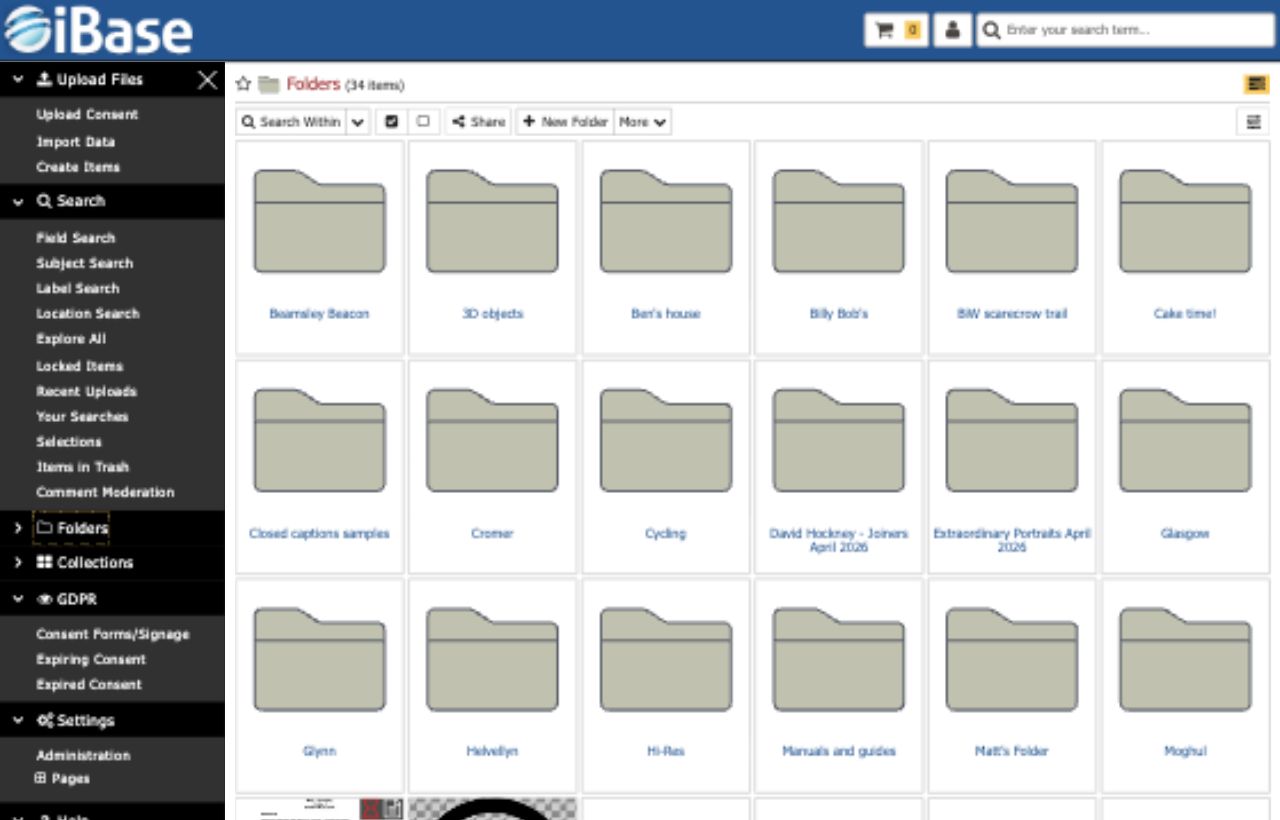Viewport: 1280px width, 820px height.
Task: Open Locked Items
Action: point(80,366)
